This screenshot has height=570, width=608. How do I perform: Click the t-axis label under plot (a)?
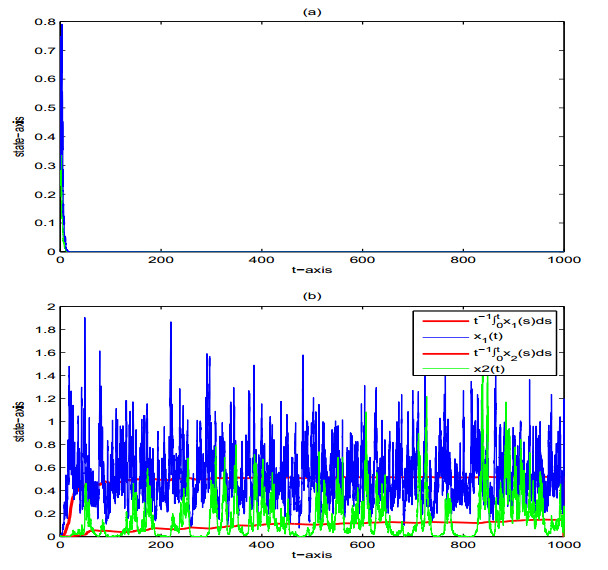coord(311,272)
